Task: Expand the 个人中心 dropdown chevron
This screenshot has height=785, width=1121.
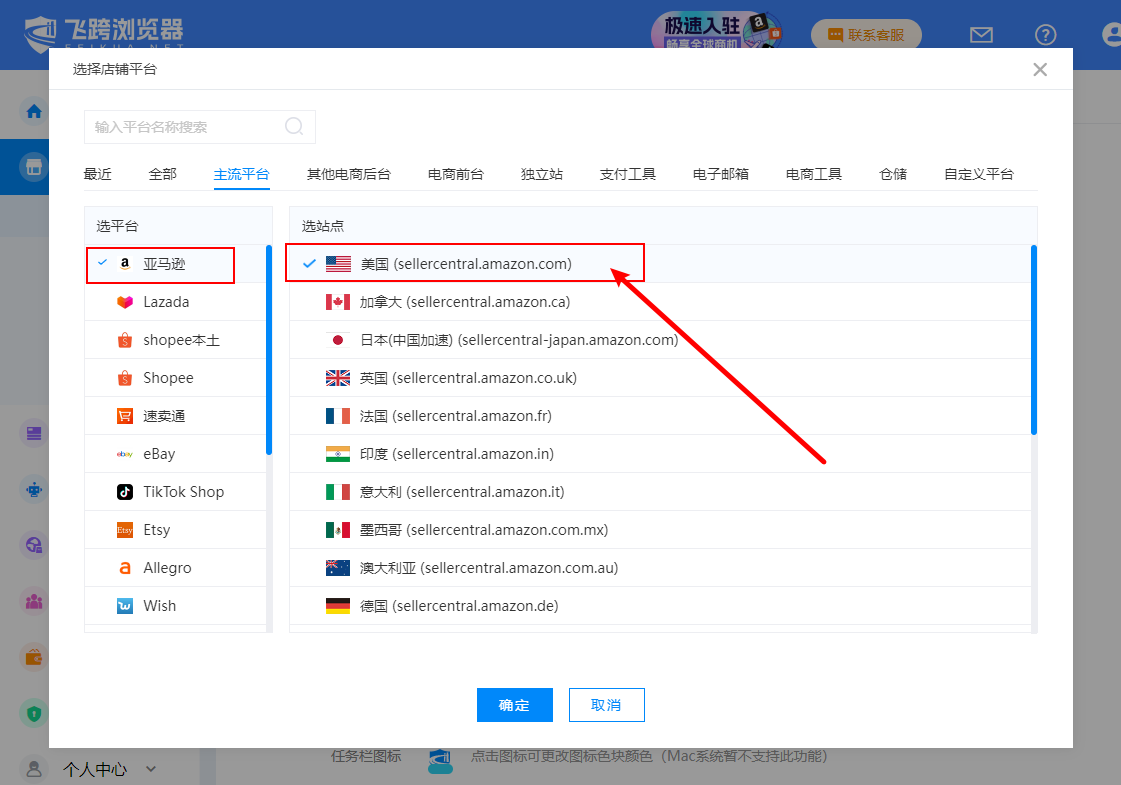Action: tap(151, 769)
